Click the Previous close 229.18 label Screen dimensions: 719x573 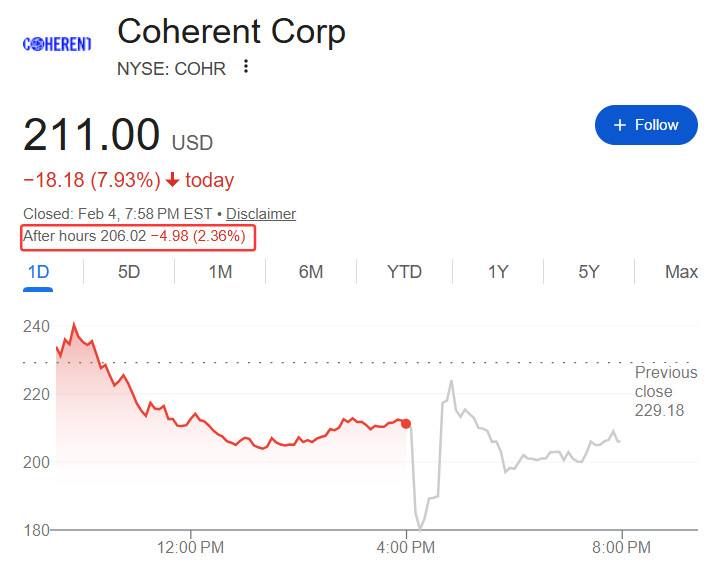point(665,391)
